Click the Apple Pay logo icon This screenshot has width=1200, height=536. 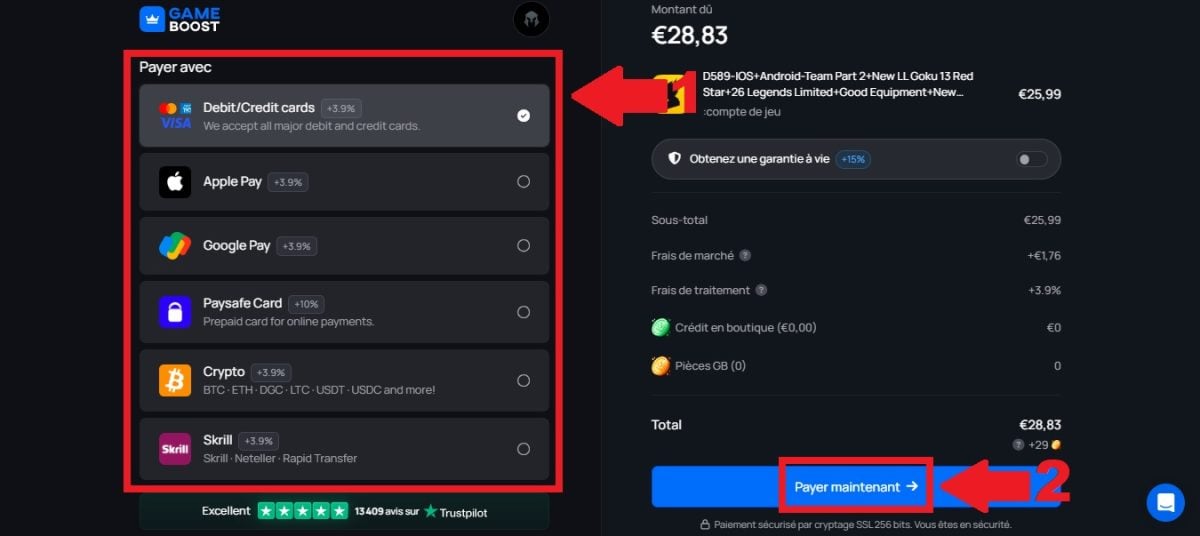(175, 182)
